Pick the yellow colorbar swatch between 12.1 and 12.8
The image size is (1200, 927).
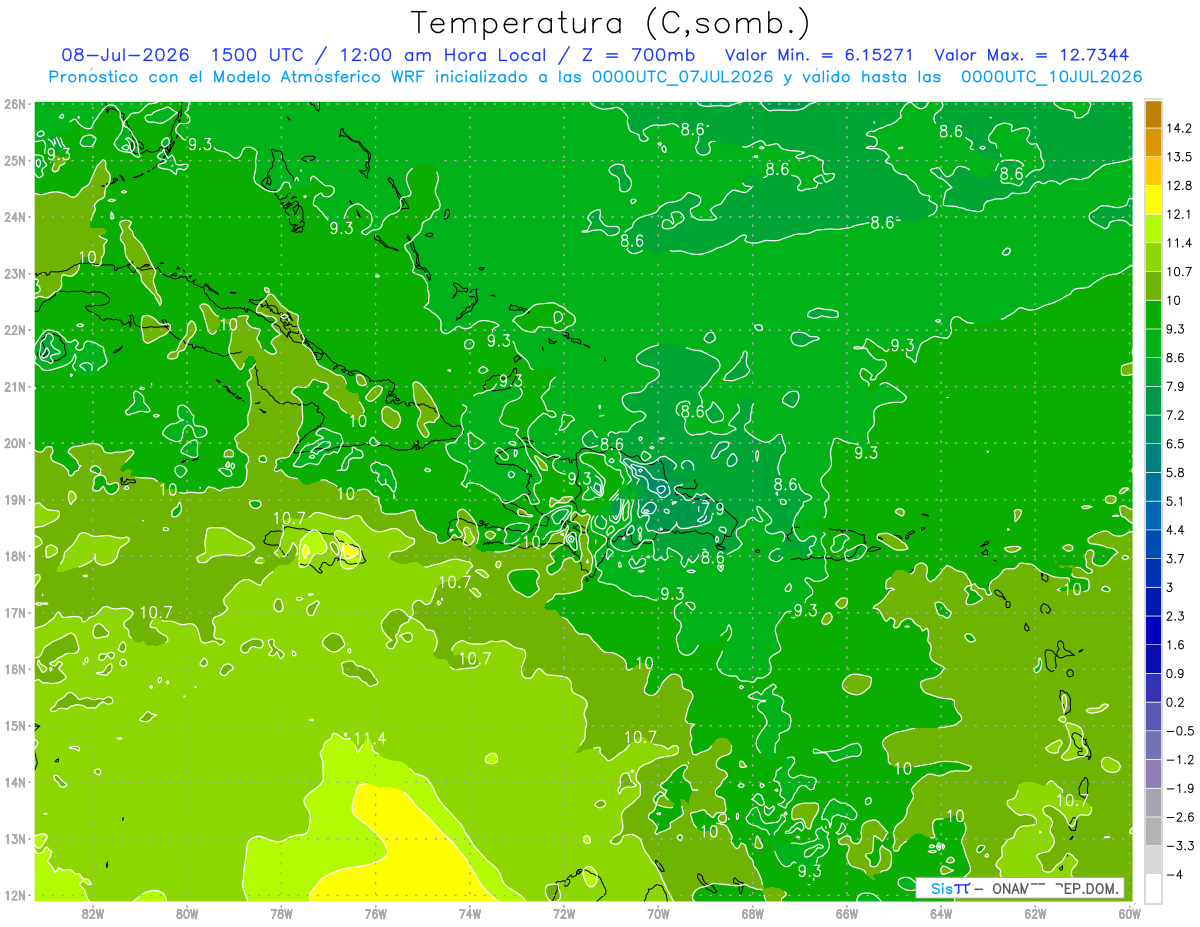[x=1153, y=198]
